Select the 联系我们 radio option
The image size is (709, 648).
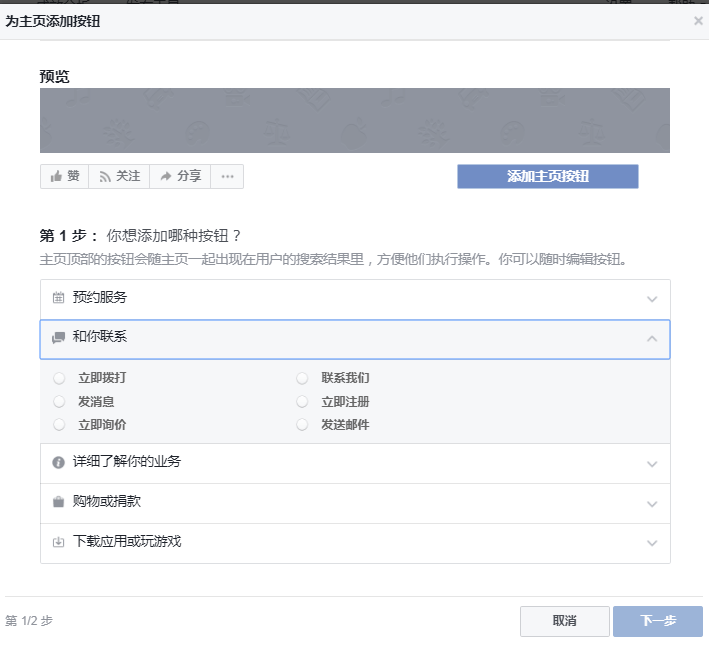(302, 378)
